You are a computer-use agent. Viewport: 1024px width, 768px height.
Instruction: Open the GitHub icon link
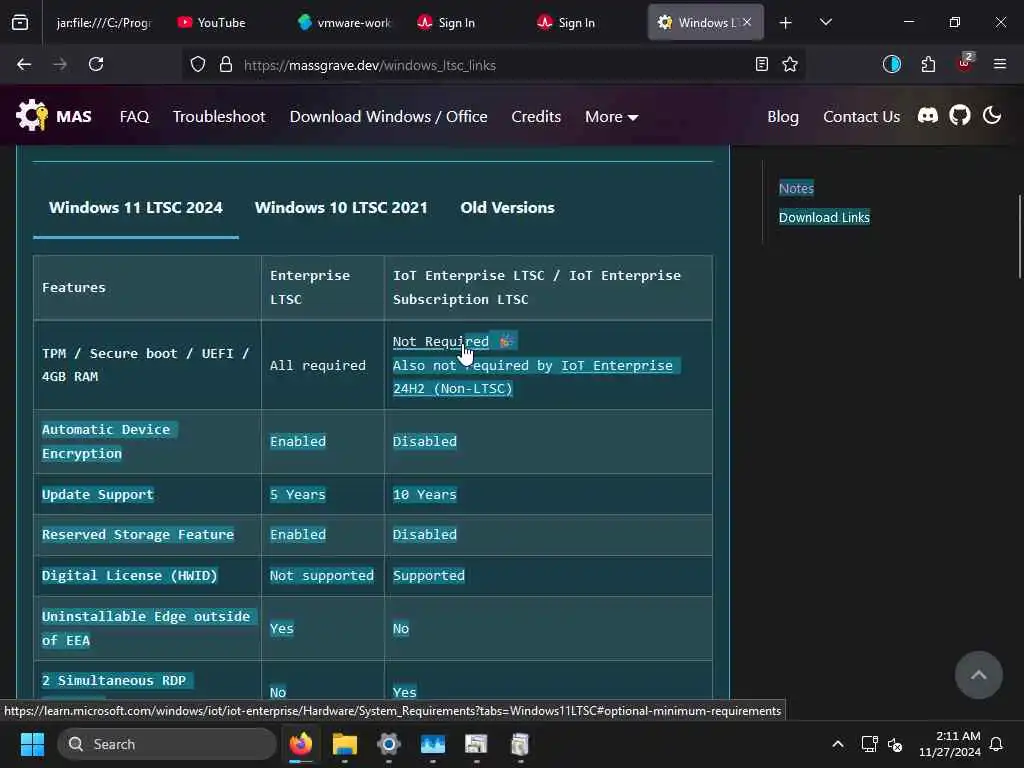pyautogui.click(x=959, y=116)
